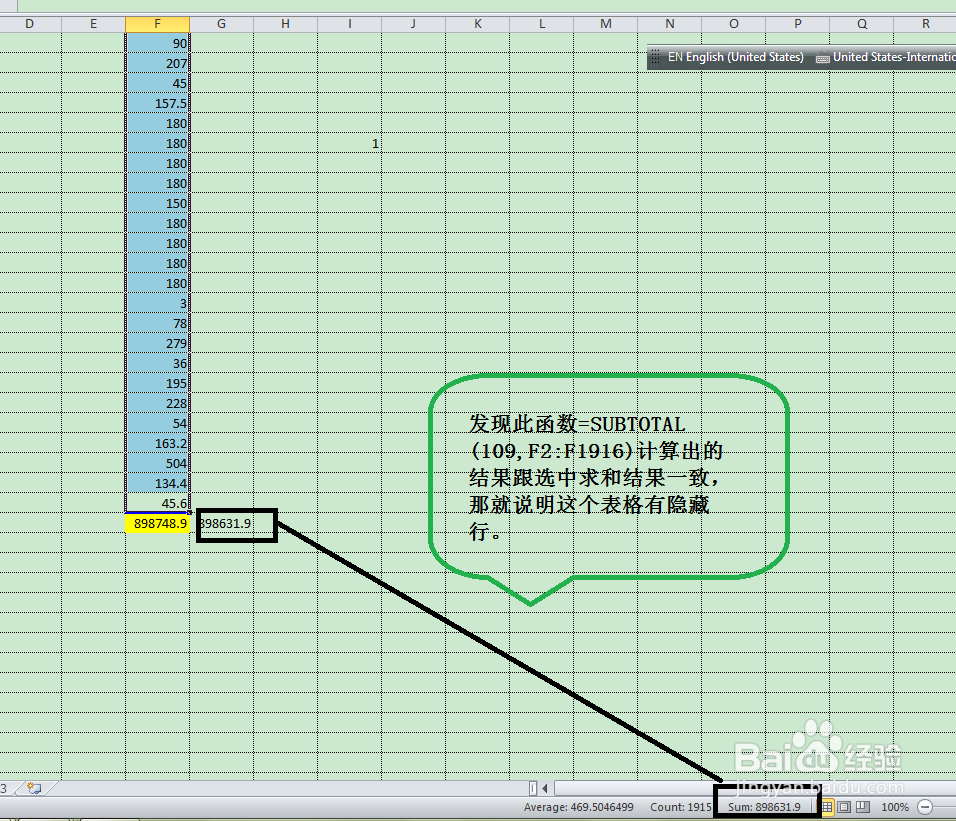Toggle the Average: 469.5046499 display
The image size is (956, 821).
580,807
